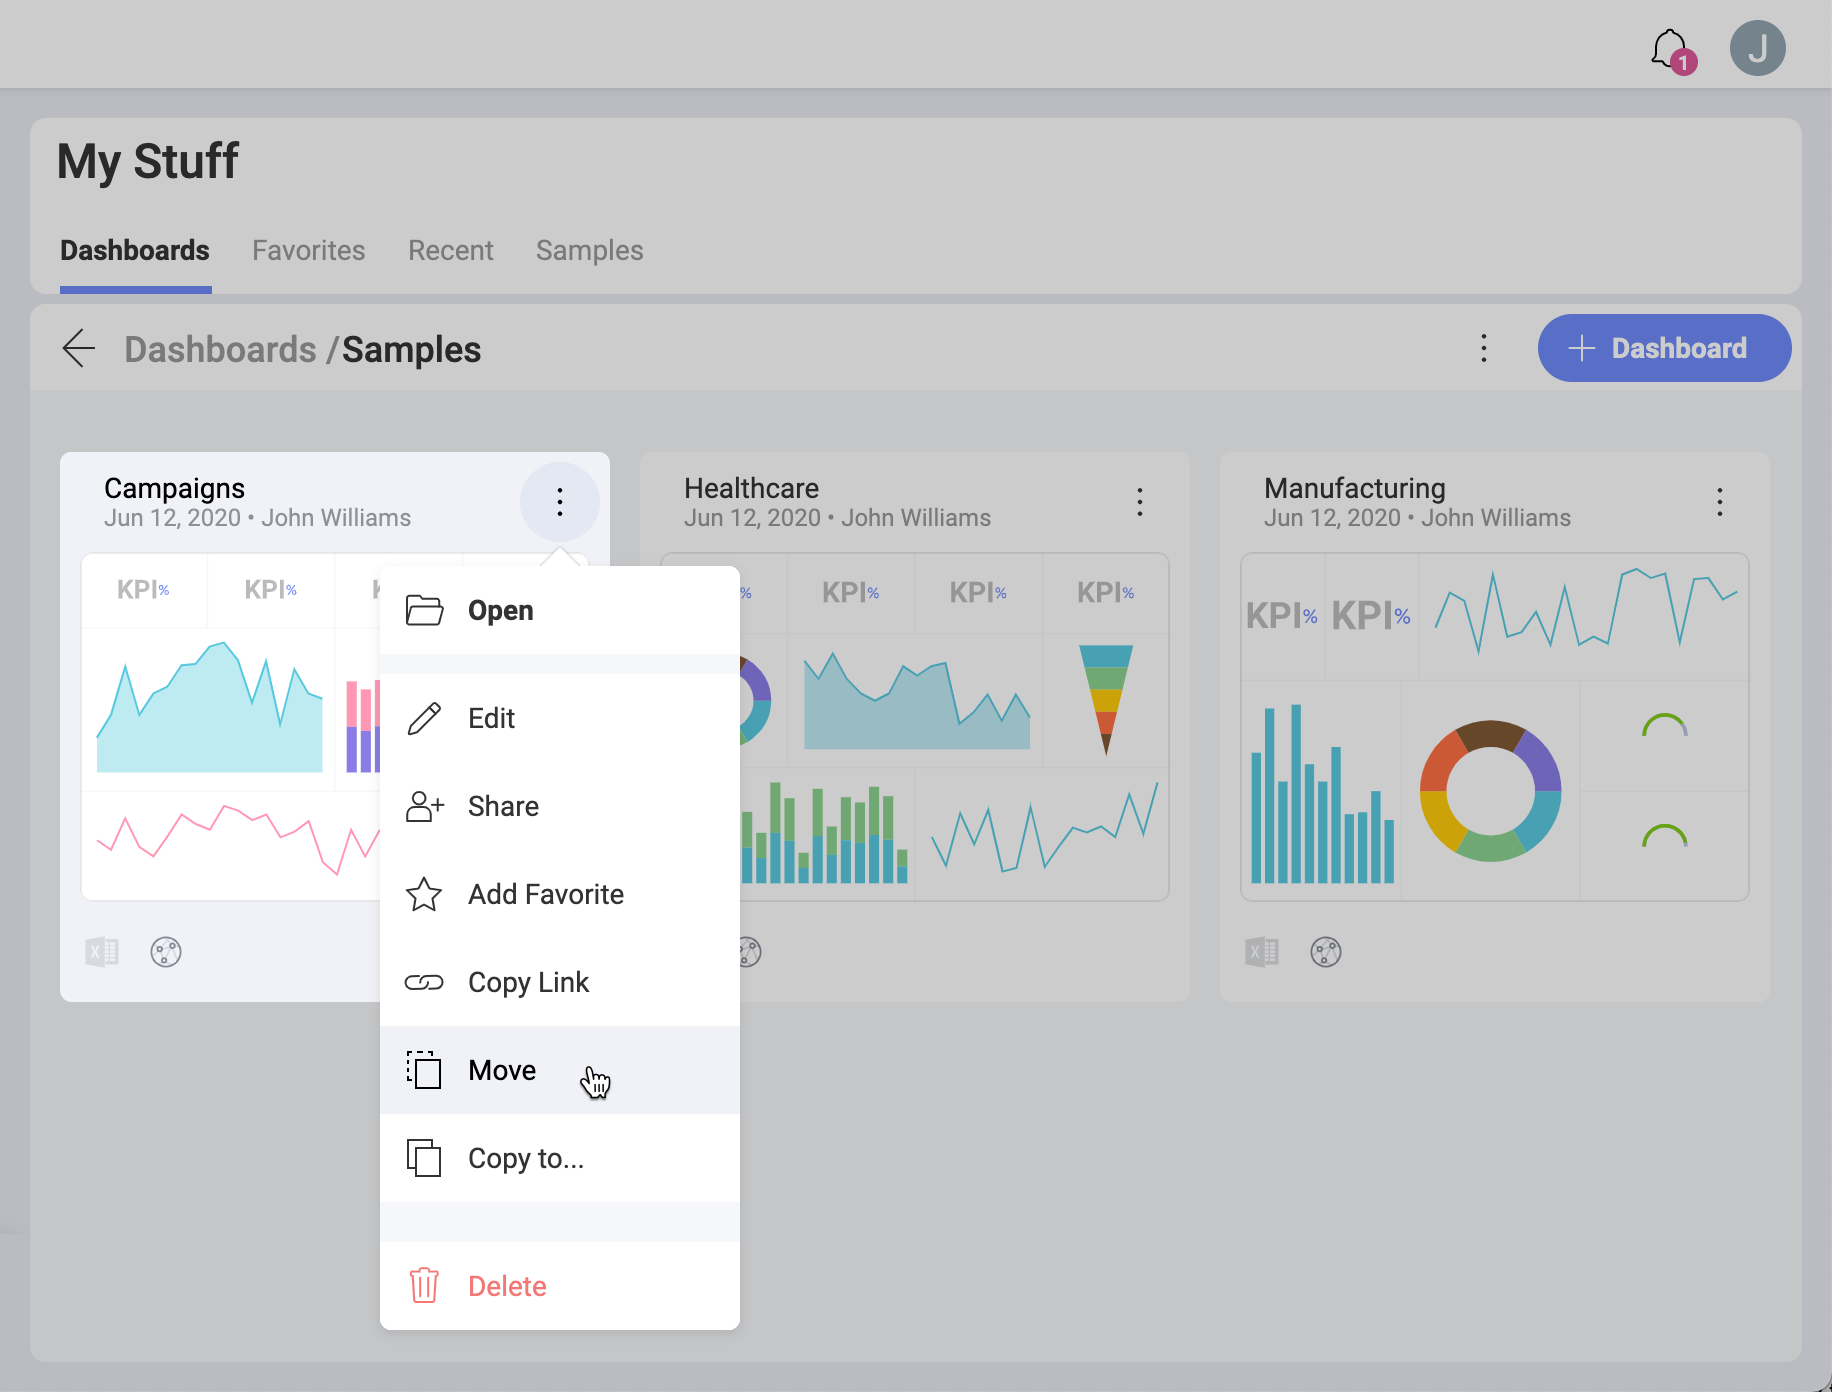The width and height of the screenshot is (1832, 1392).
Task: Select Move from the context menu
Action: coord(501,1070)
